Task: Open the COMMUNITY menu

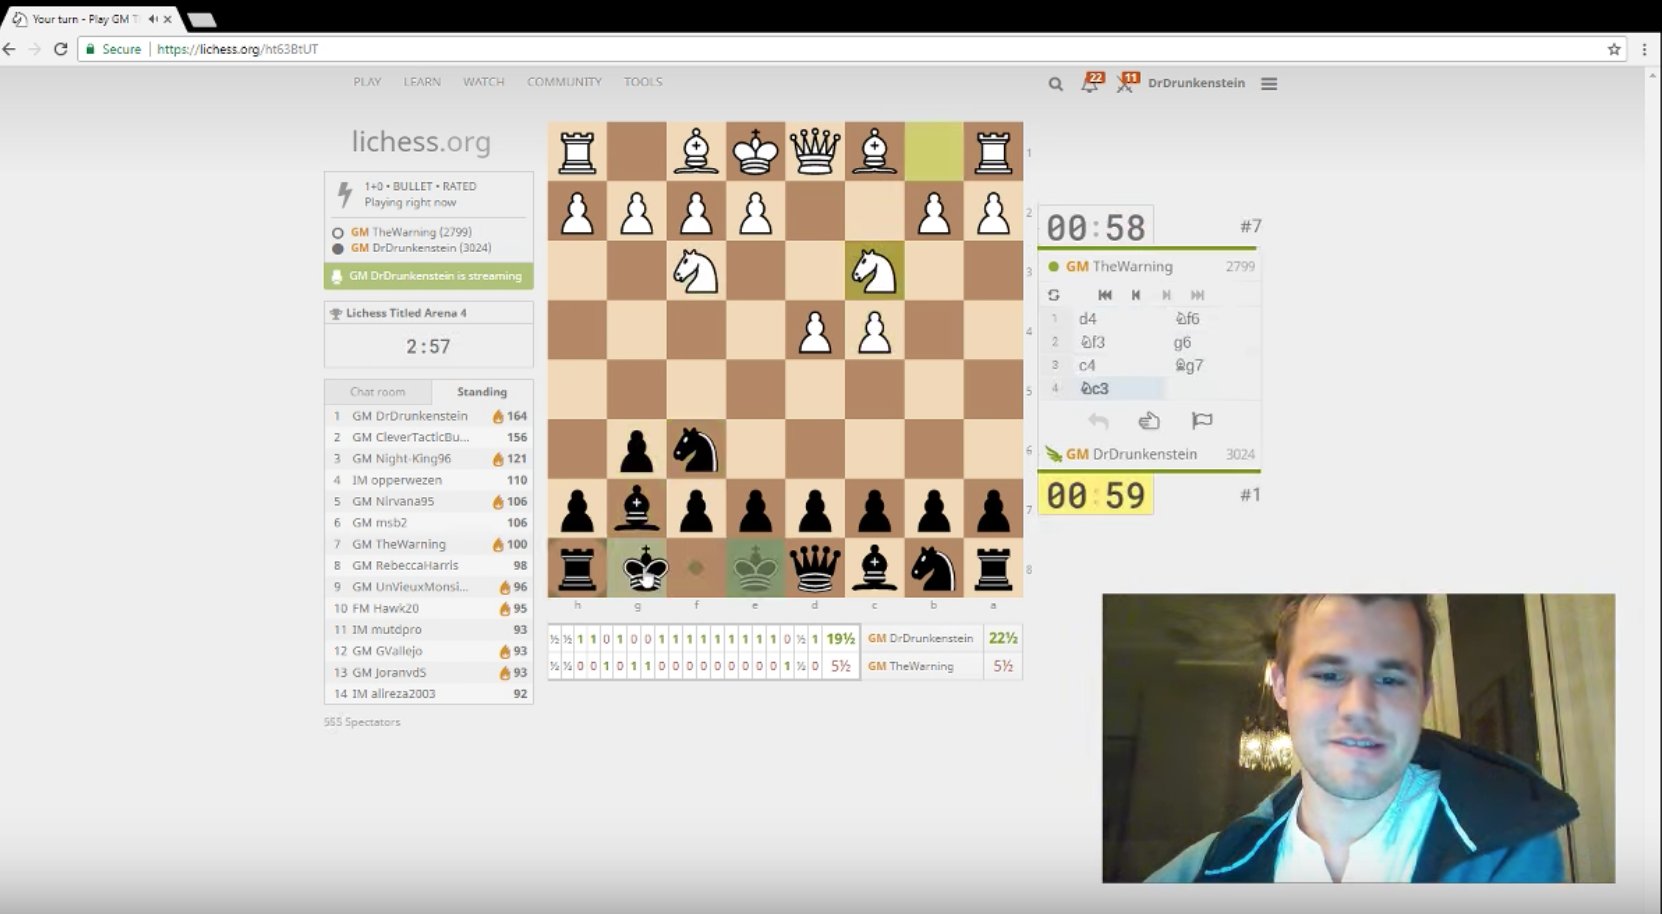Action: [x=564, y=82]
